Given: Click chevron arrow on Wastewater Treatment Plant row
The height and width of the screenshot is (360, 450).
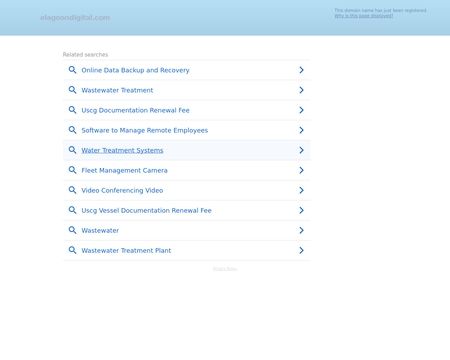Looking at the screenshot, I should point(301,250).
